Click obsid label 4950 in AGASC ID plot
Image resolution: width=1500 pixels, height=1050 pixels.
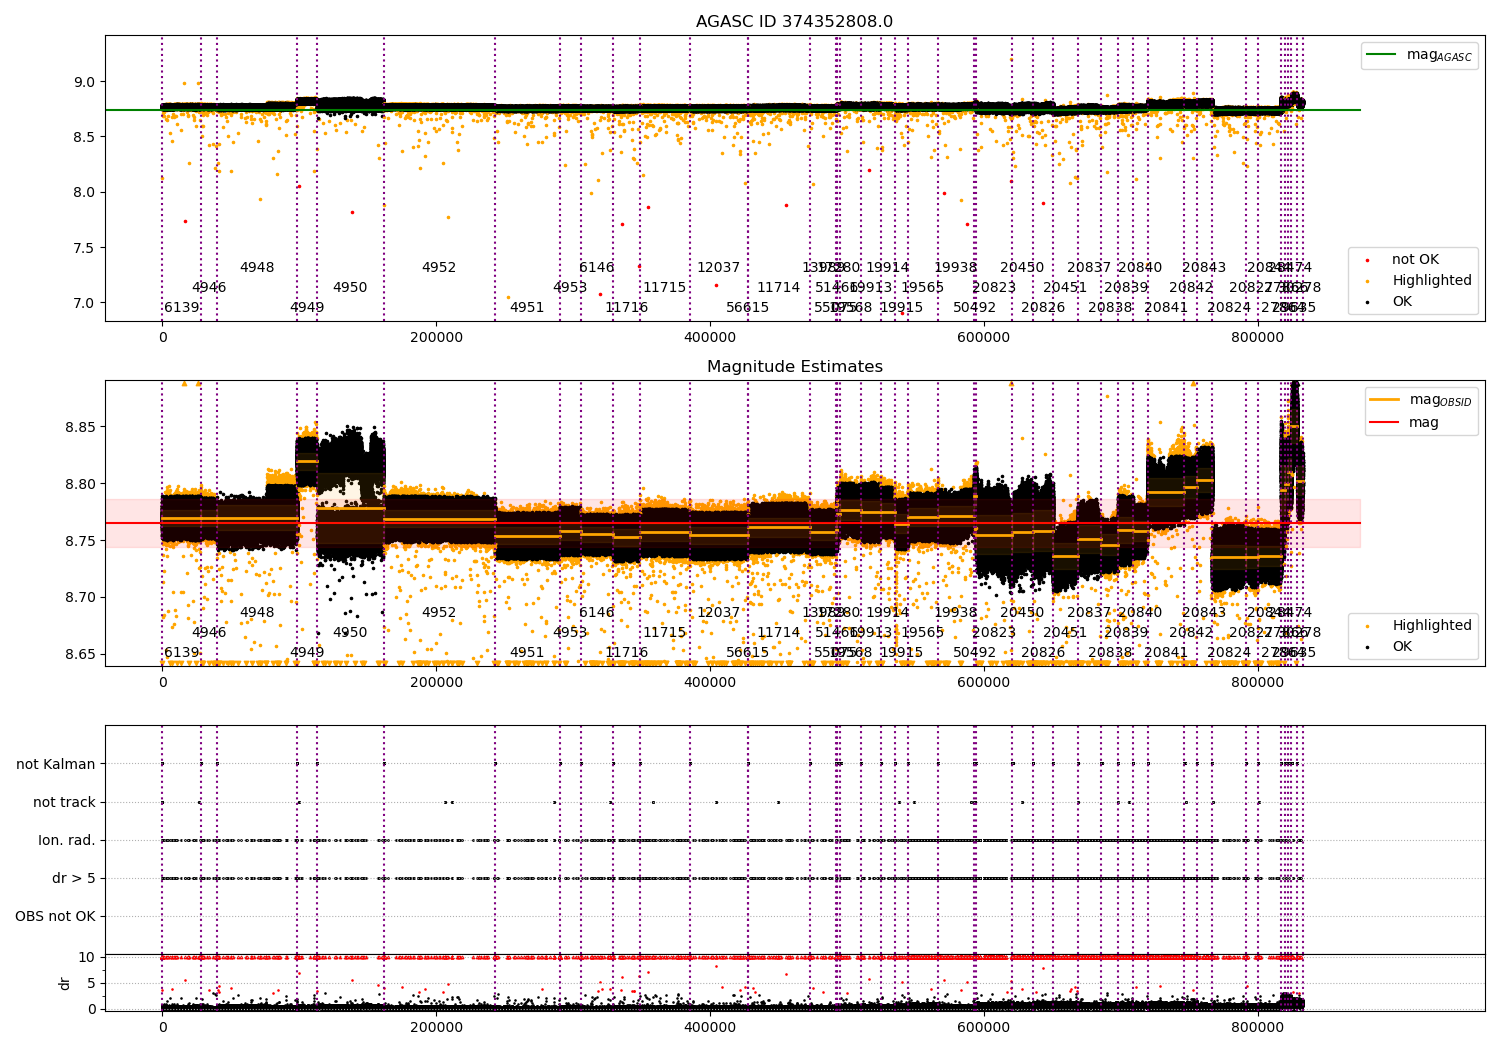pyautogui.click(x=350, y=288)
